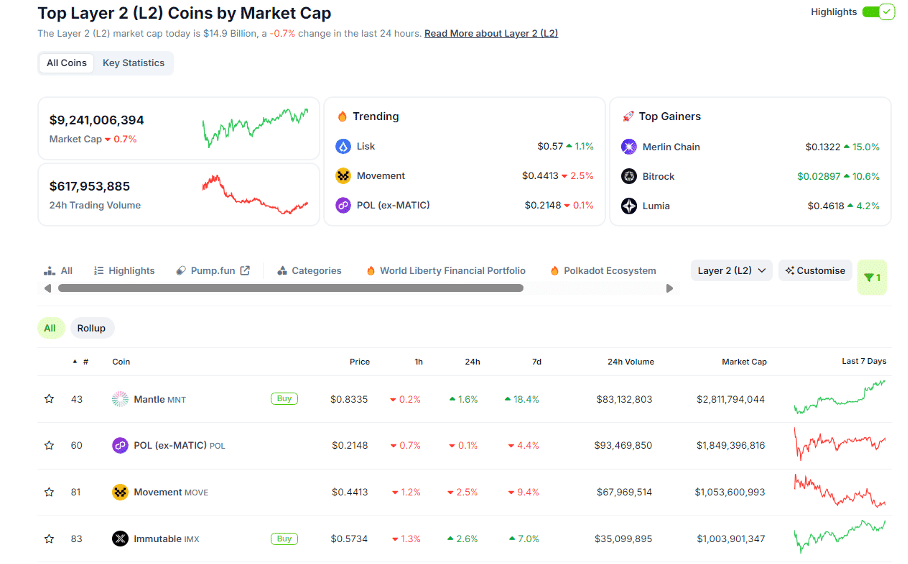Click the Bitrock coin icon
908x564 pixels.
[629, 176]
